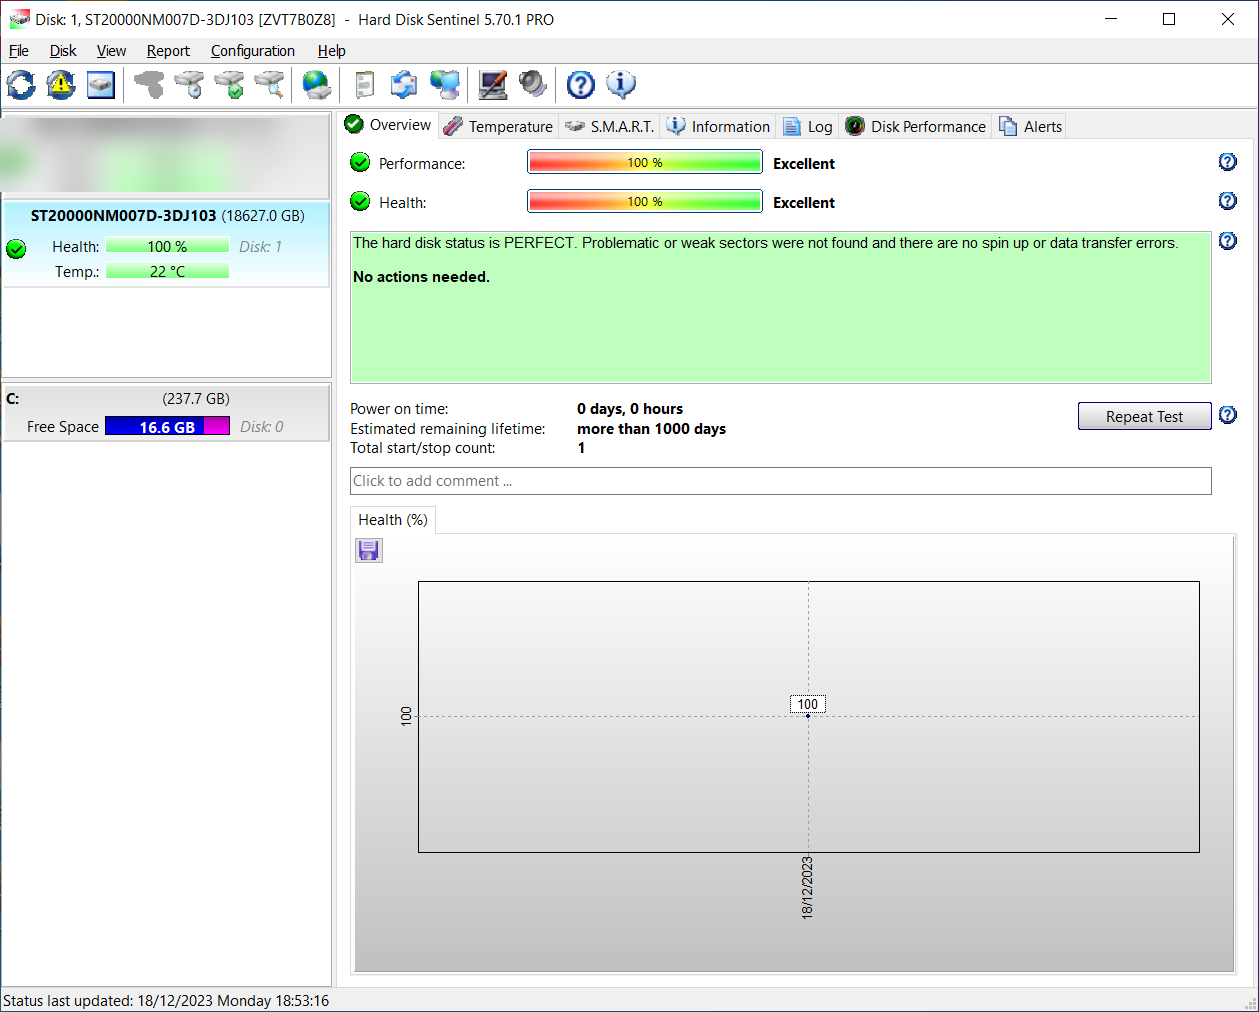Image resolution: width=1259 pixels, height=1012 pixels.
Task: Open the Disk Performance tab
Action: (x=916, y=126)
